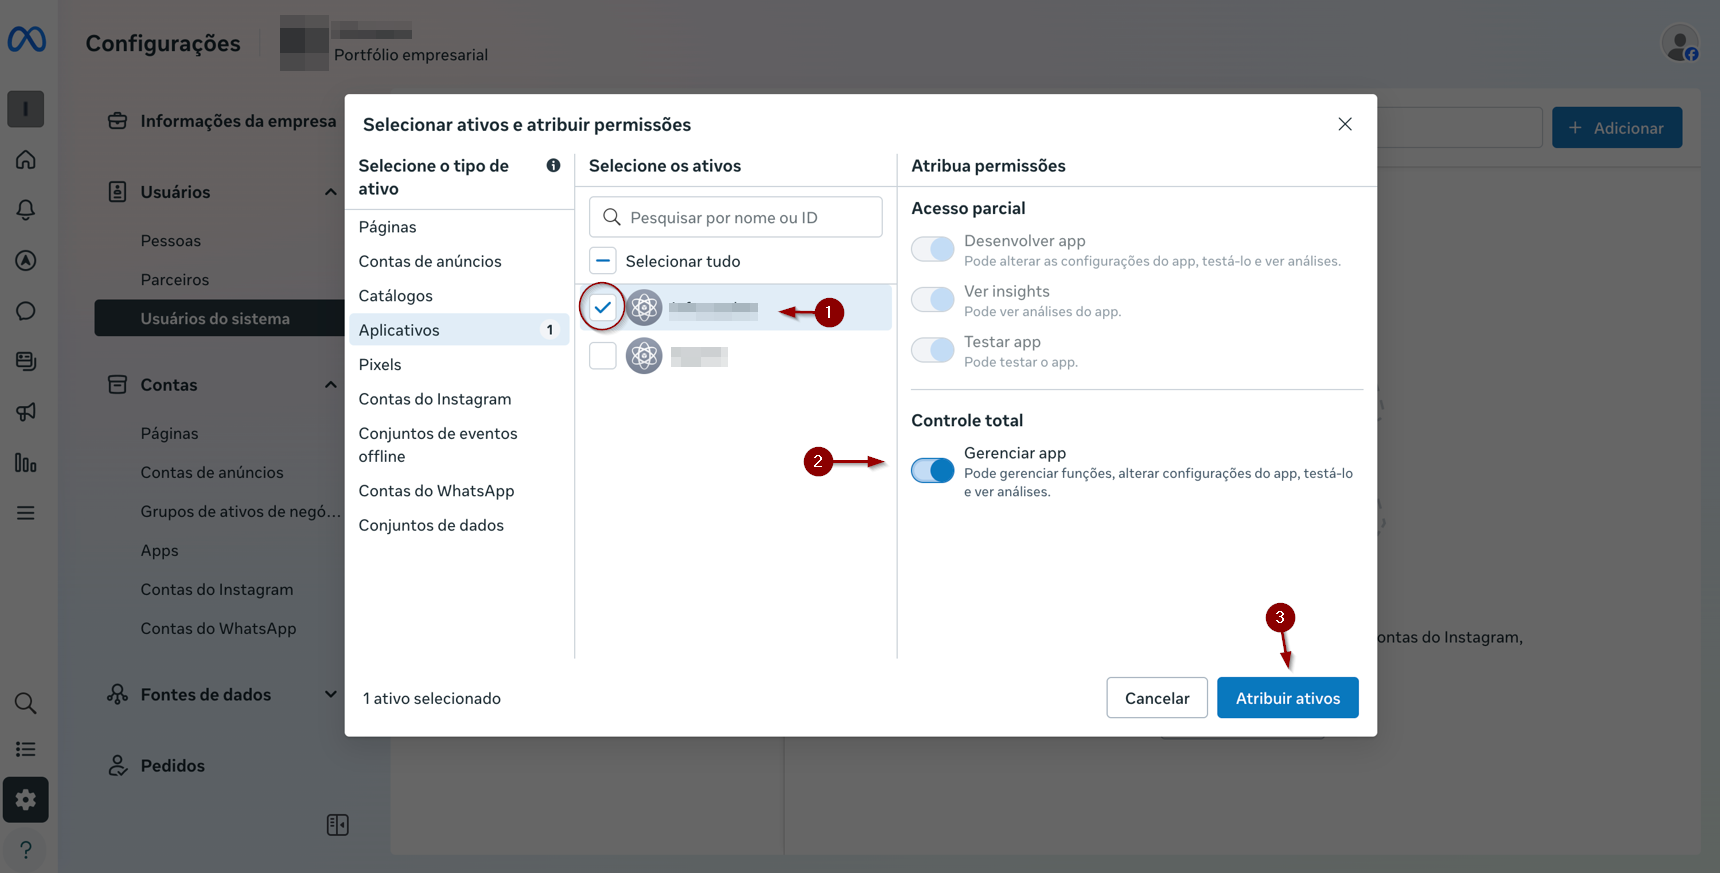Collapse the Contas section

330,385
